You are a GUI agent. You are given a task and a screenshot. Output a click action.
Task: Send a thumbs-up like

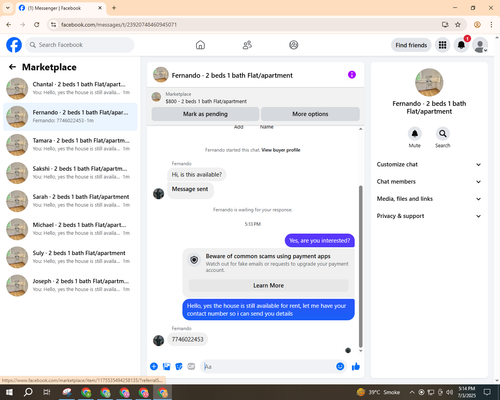[356, 367]
